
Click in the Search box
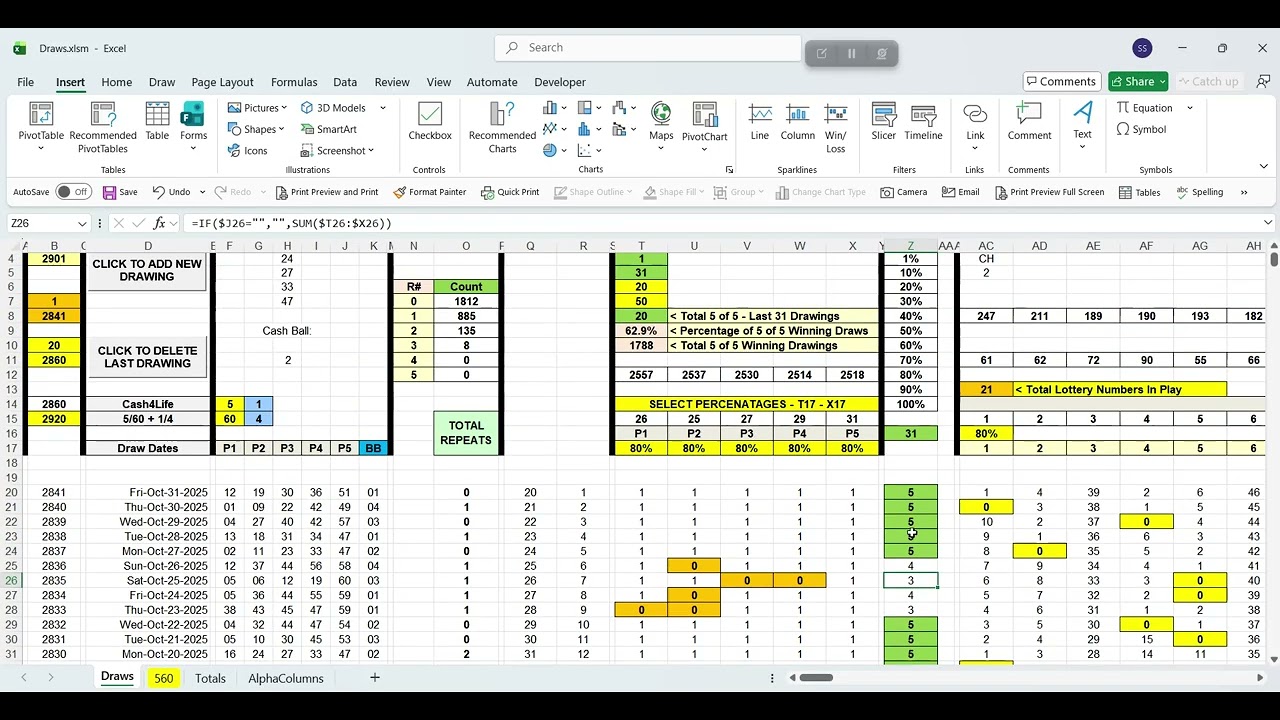point(648,47)
